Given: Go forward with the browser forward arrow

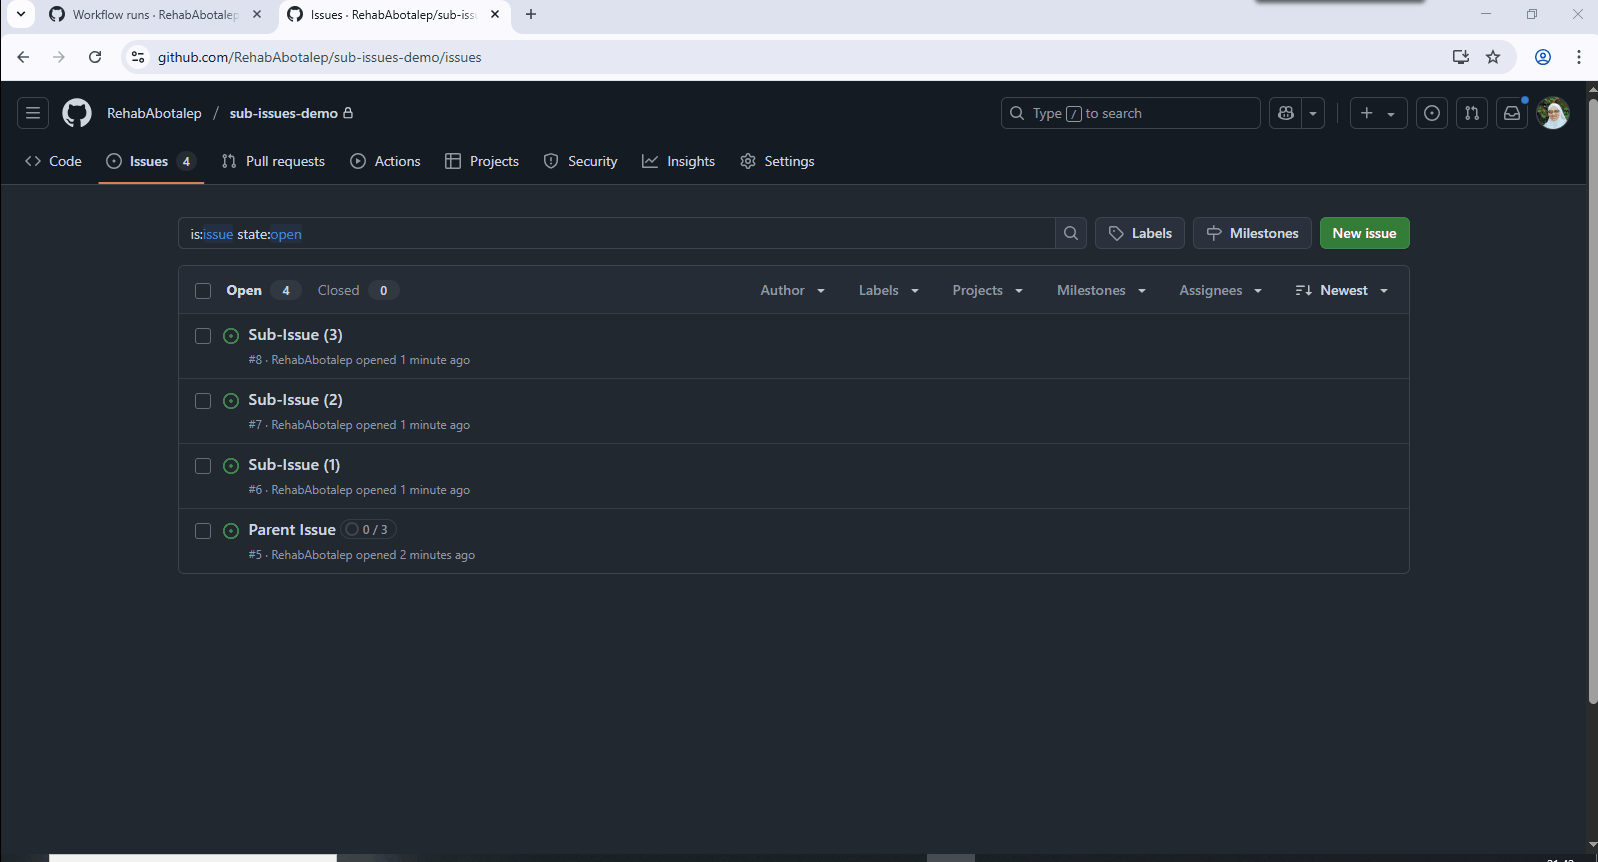Looking at the screenshot, I should 59,57.
